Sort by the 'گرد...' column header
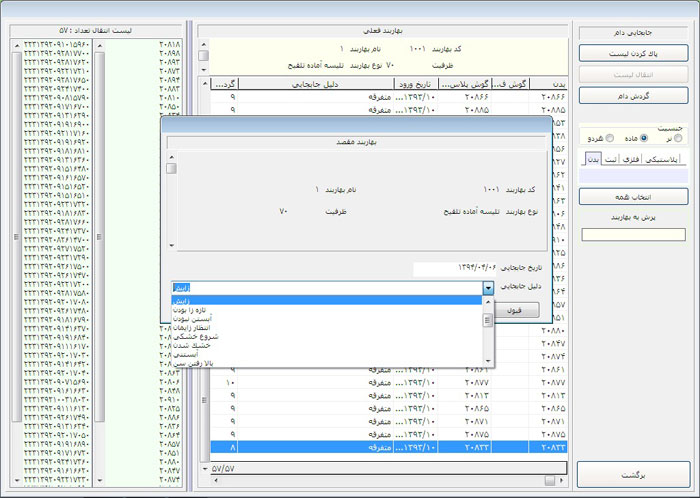The height and width of the screenshot is (498, 700). tap(225, 84)
